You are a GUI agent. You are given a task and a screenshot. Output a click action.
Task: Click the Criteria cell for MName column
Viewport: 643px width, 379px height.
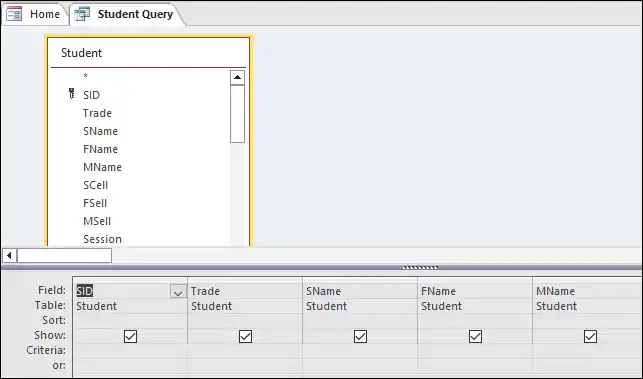pyautogui.click(x=588, y=351)
